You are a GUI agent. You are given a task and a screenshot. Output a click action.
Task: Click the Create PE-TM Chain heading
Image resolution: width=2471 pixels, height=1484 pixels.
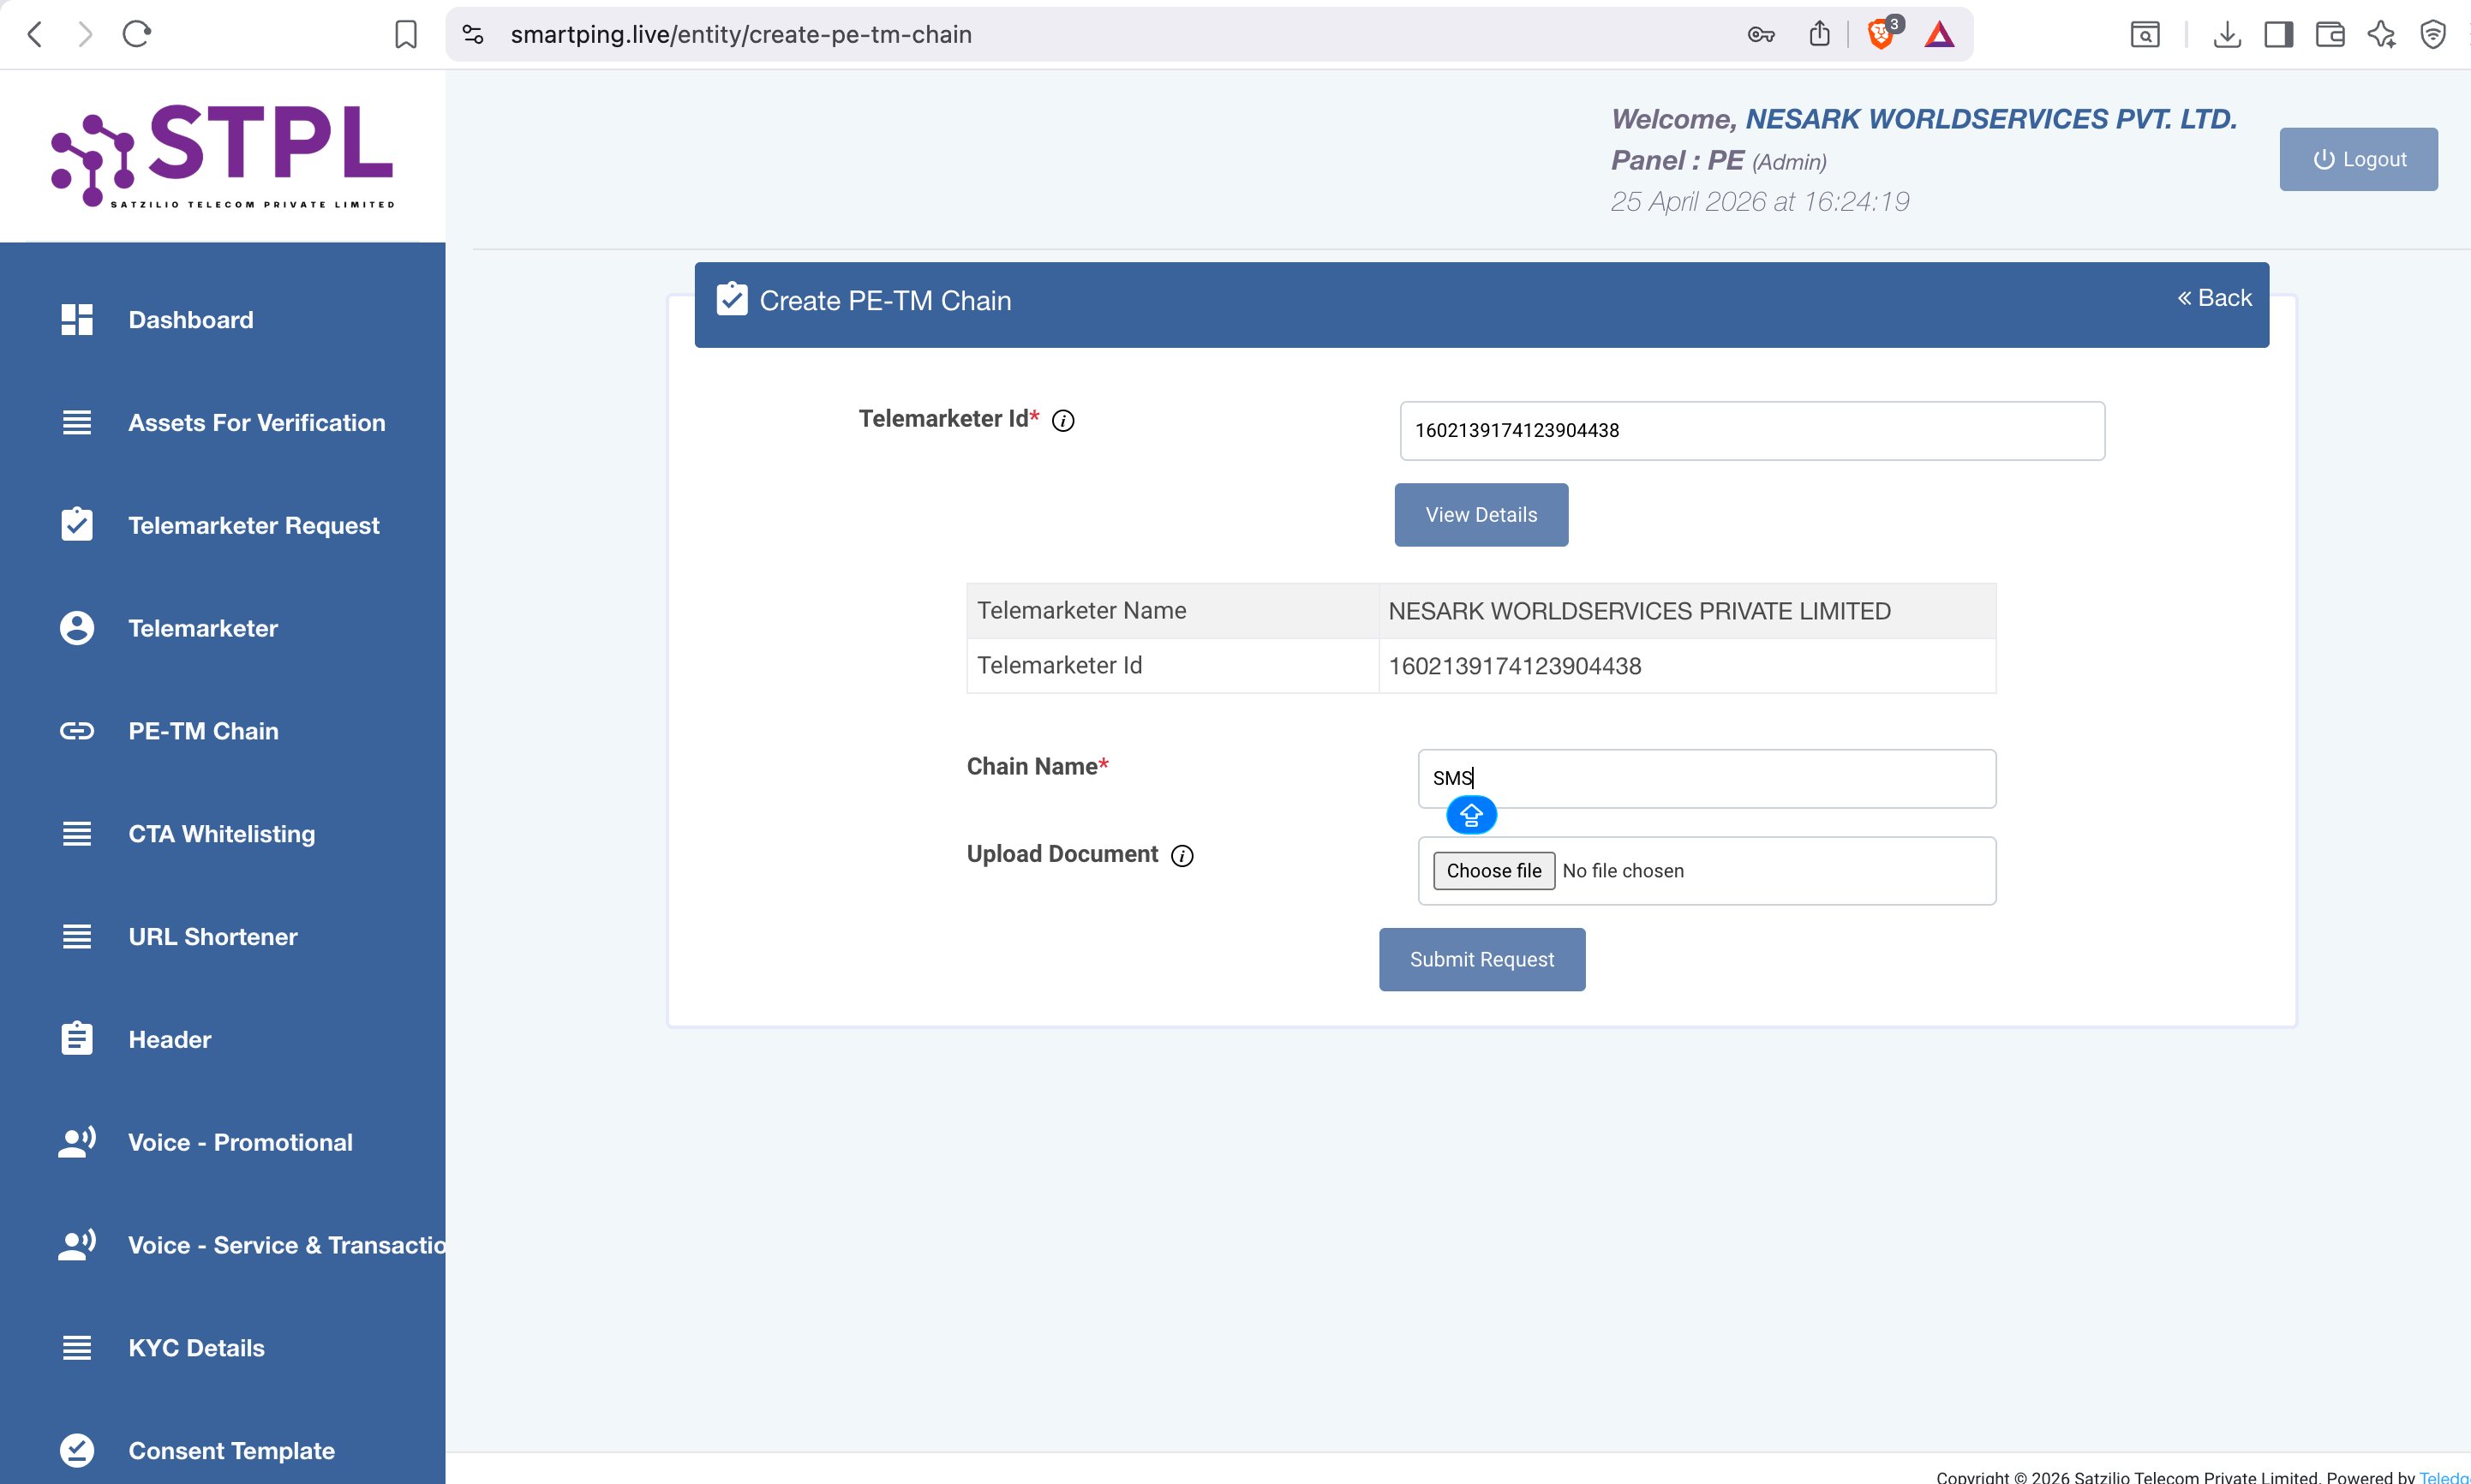[x=885, y=301]
